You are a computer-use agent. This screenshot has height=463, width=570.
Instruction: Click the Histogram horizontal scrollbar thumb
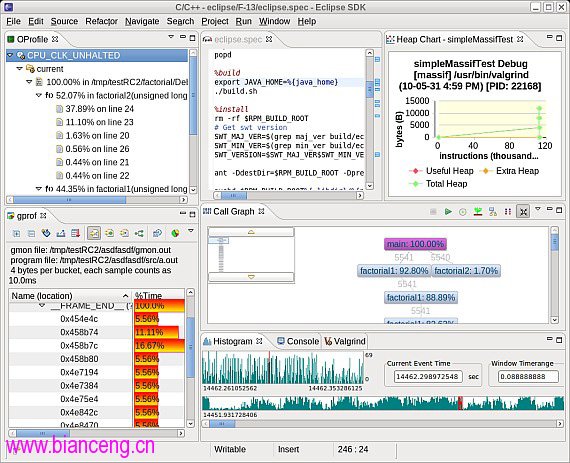tap(222, 424)
